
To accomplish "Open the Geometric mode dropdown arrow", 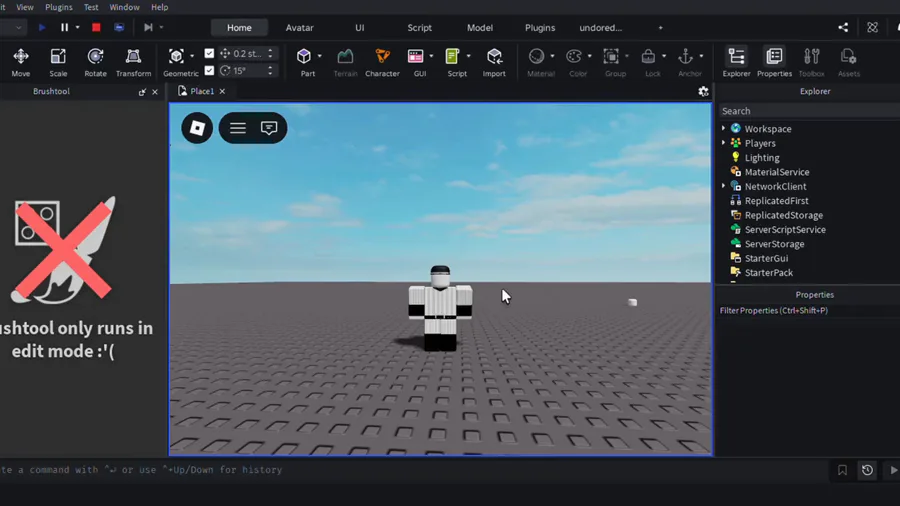I will point(192,56).
